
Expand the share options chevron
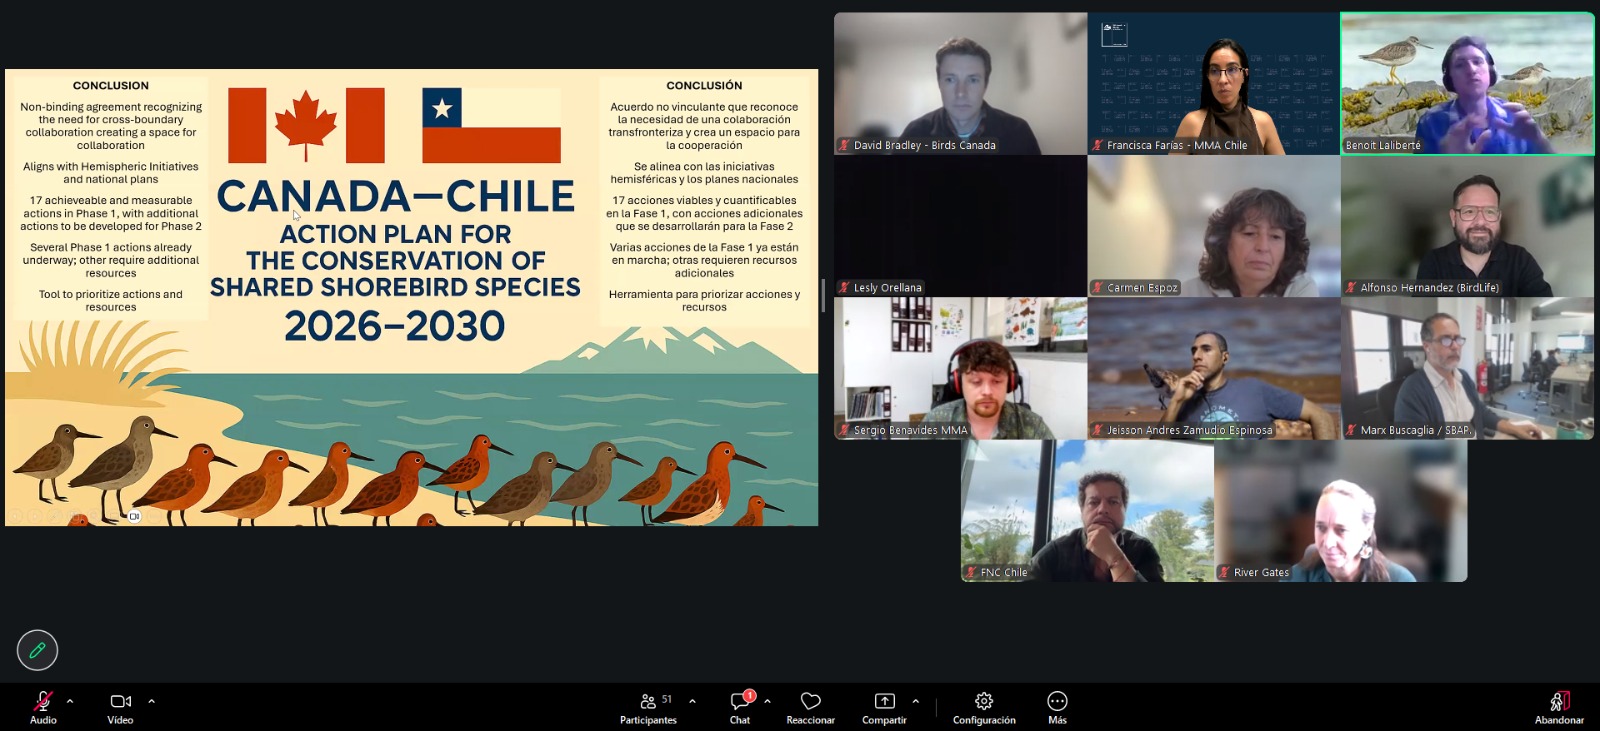(x=916, y=701)
